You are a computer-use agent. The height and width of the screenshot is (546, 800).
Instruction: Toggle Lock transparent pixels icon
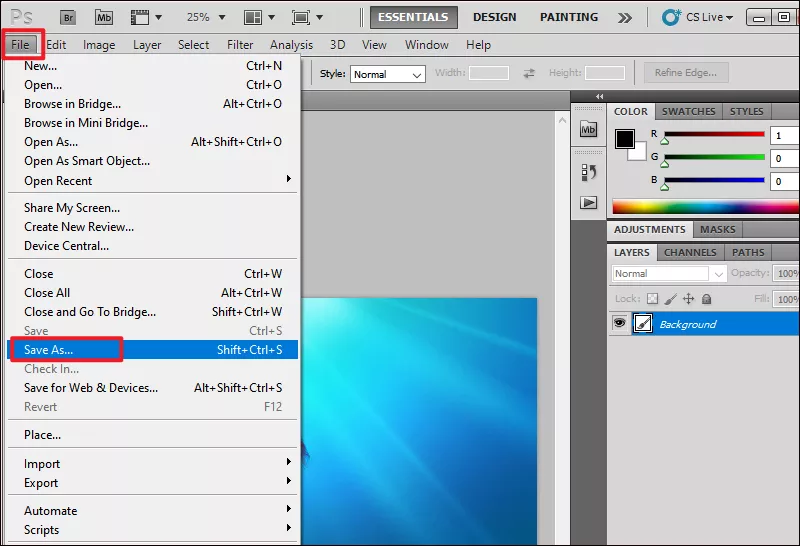[653, 299]
